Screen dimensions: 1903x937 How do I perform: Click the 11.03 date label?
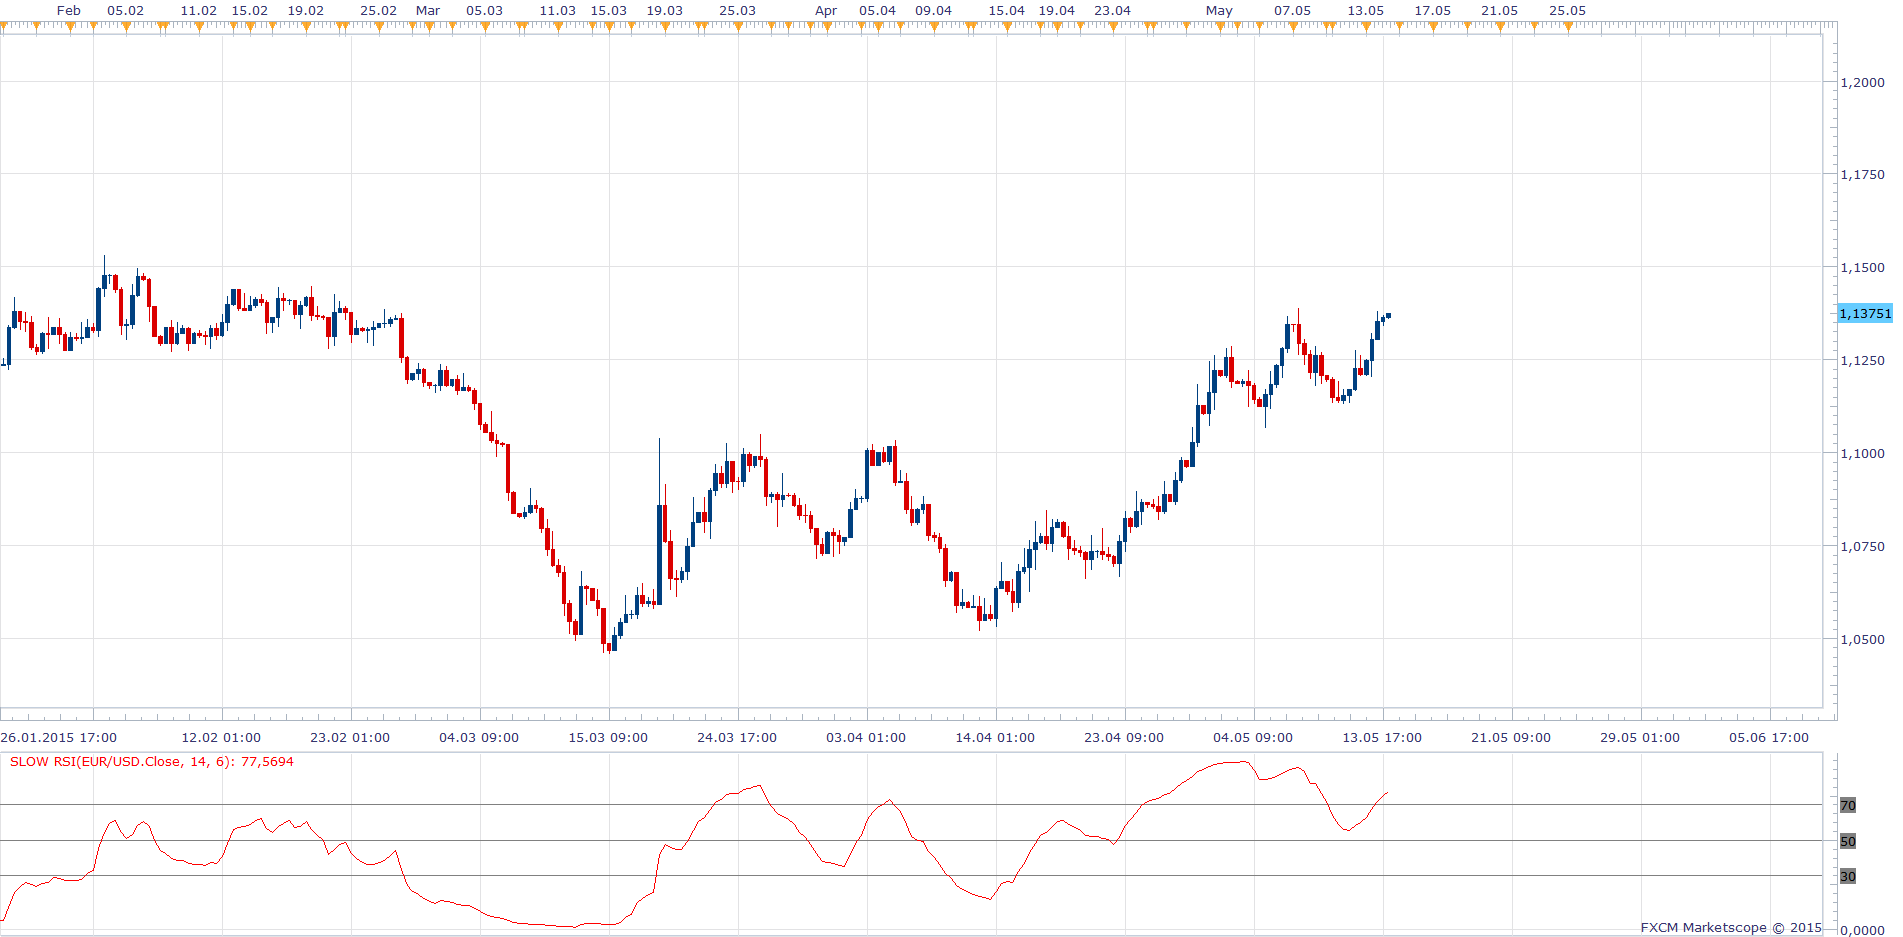point(558,10)
